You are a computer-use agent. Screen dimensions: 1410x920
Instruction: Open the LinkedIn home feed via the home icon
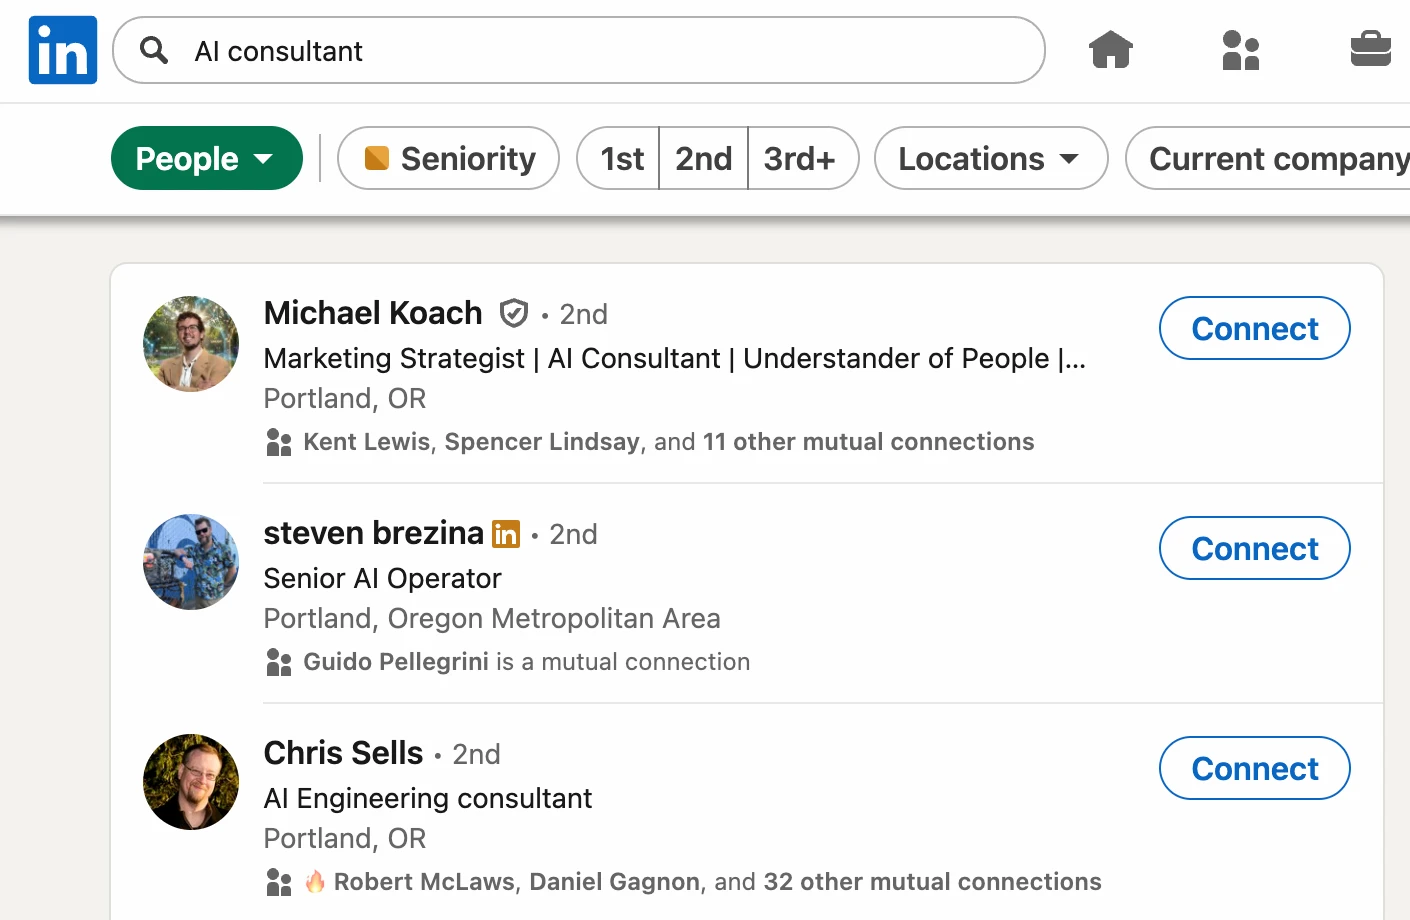click(1110, 50)
